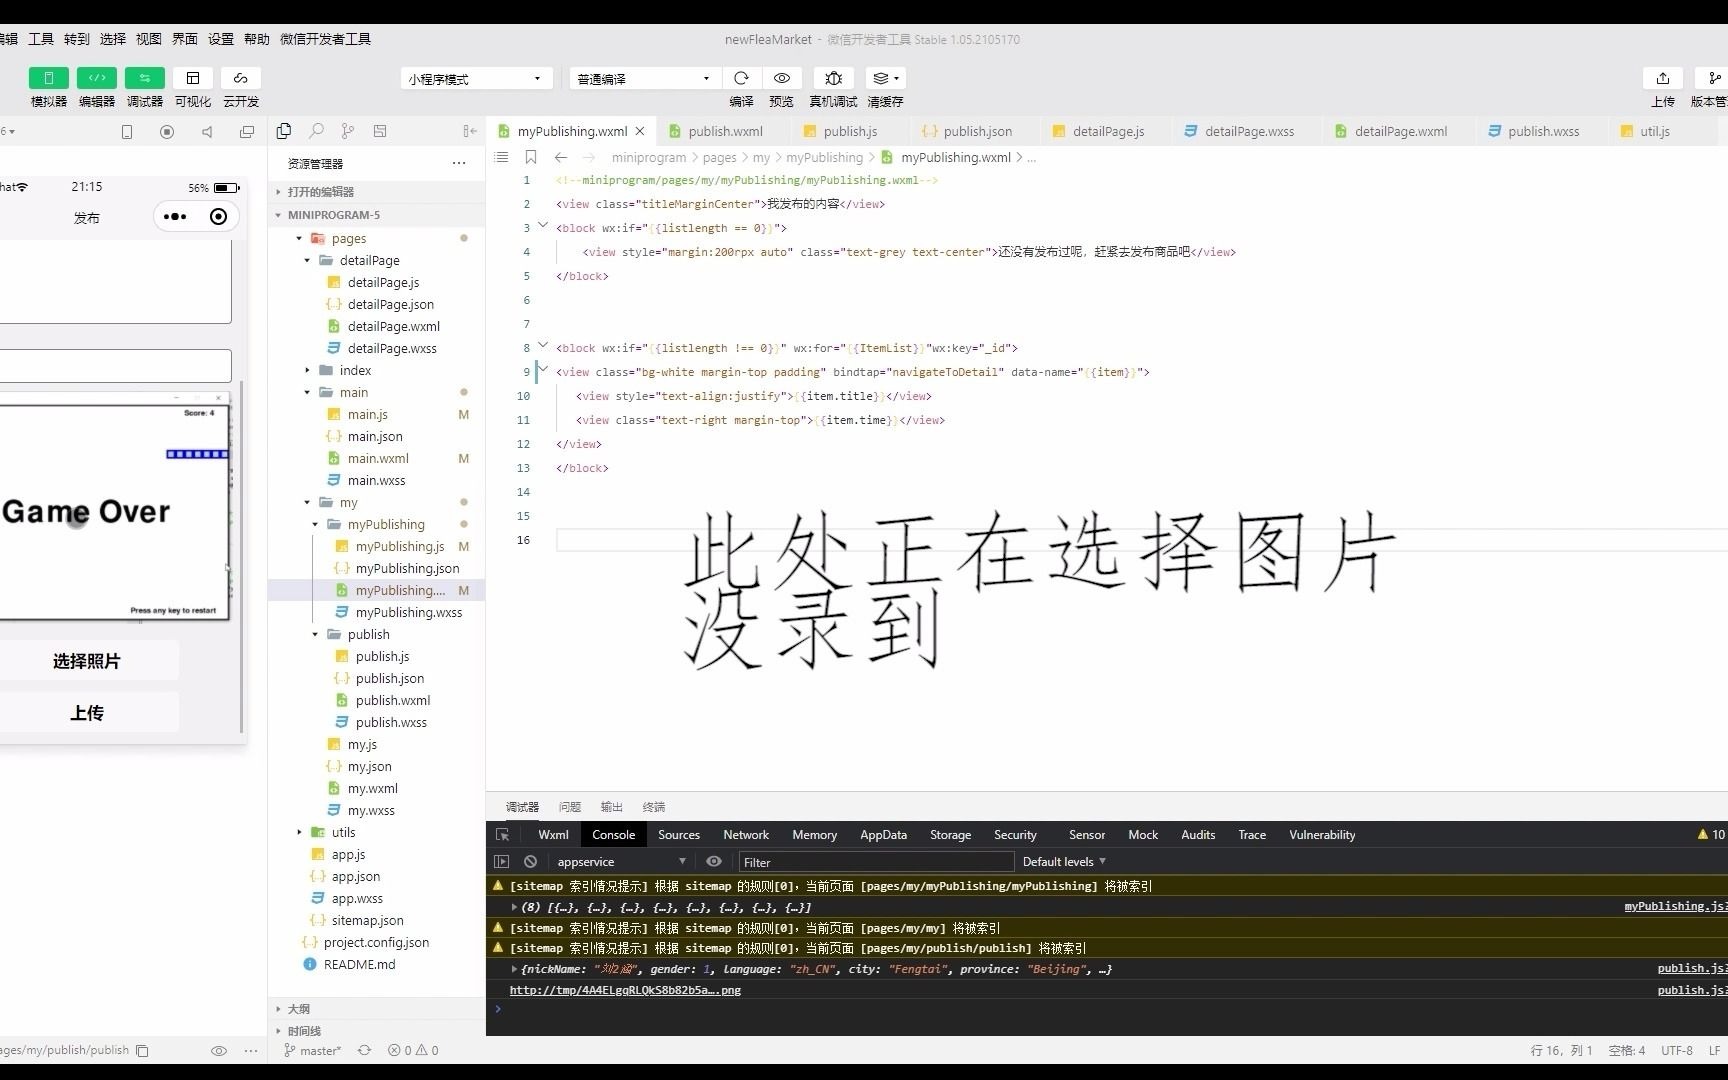Clear the console with the ban icon
This screenshot has height=1080, width=1728.
point(531,862)
